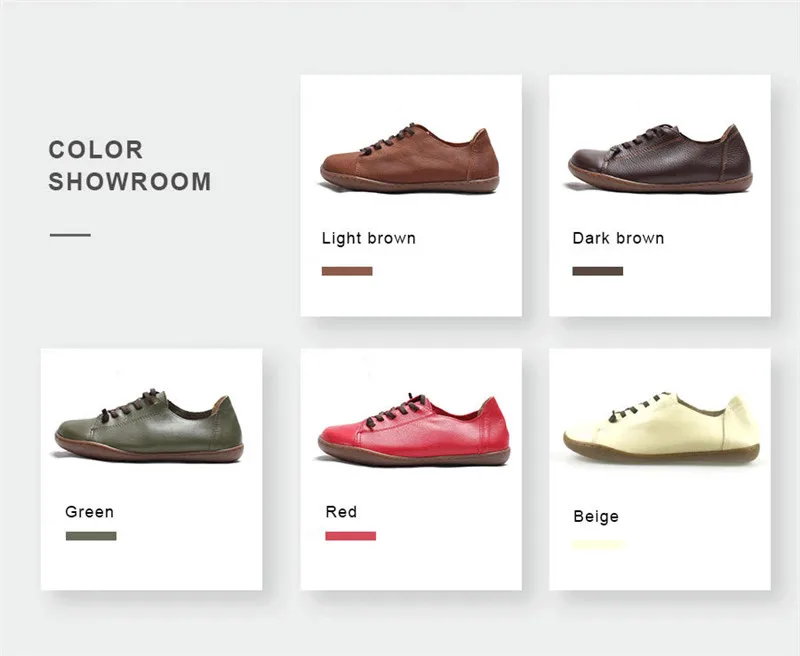Pick the pale beige color swatch bar
The width and height of the screenshot is (800, 656).
tap(598, 544)
